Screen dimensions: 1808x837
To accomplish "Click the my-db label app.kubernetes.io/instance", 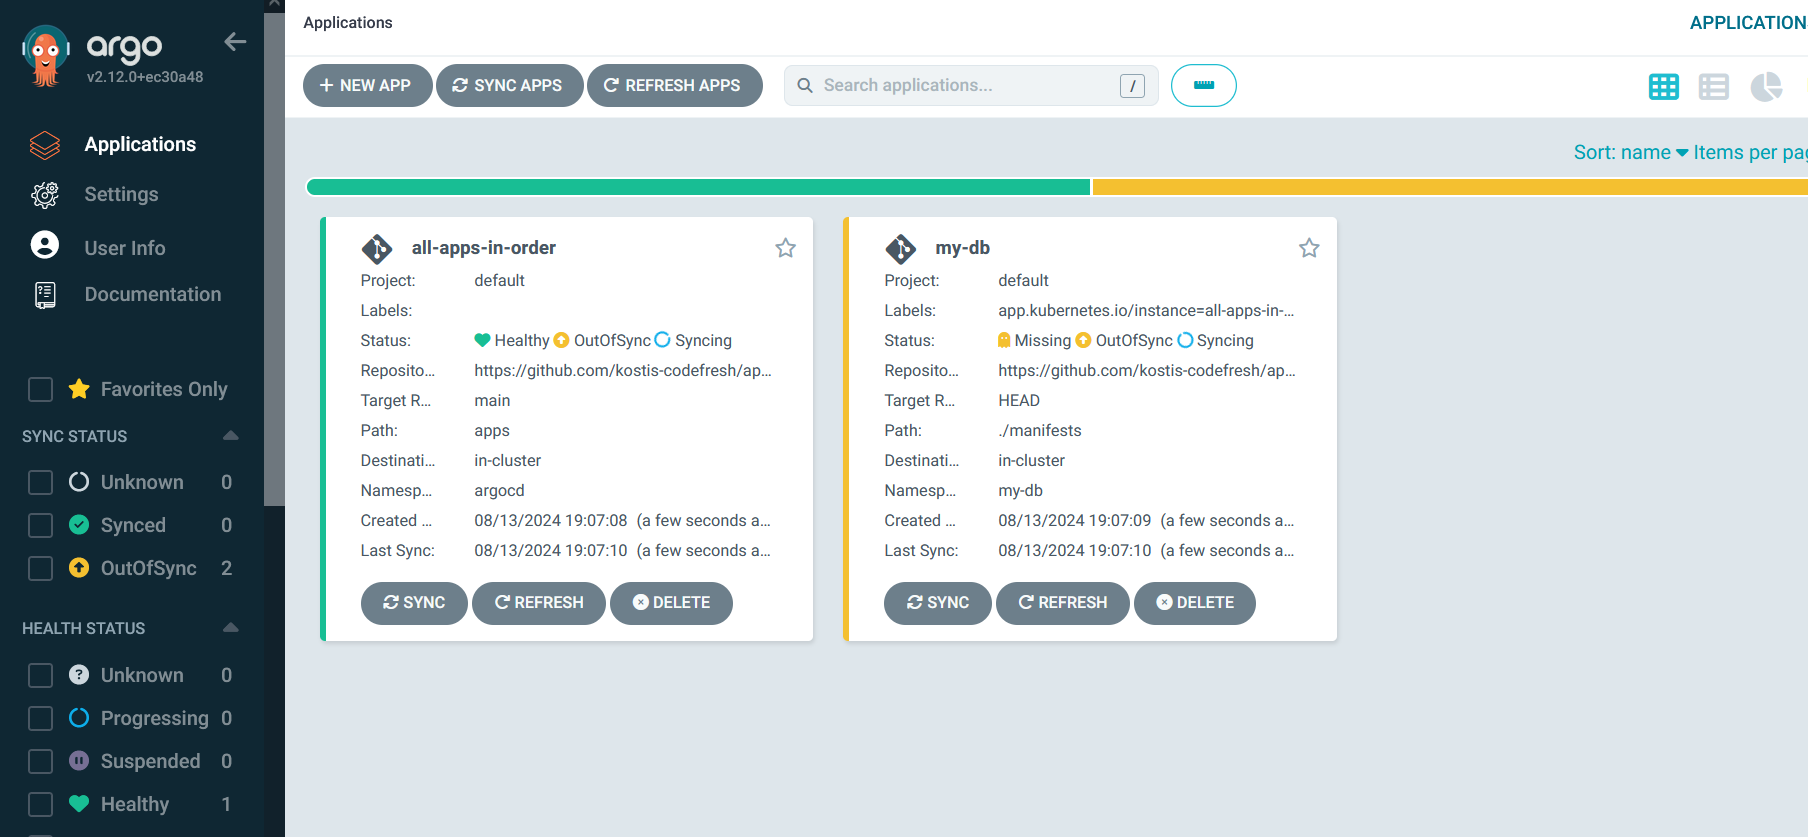I will click(x=1146, y=310).
